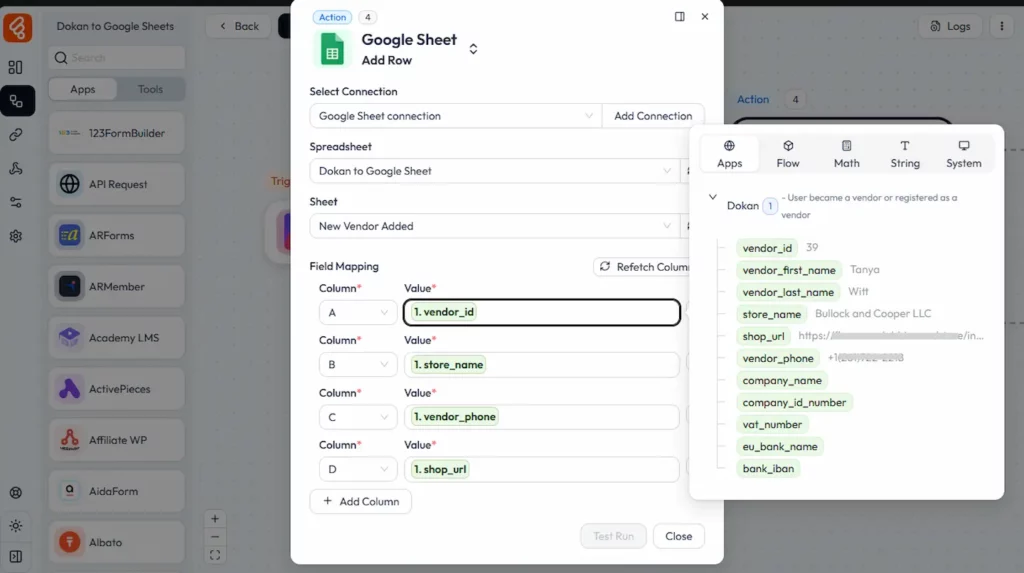Switch to the Tools tab in sidebar
The image size is (1024, 573).
click(150, 89)
